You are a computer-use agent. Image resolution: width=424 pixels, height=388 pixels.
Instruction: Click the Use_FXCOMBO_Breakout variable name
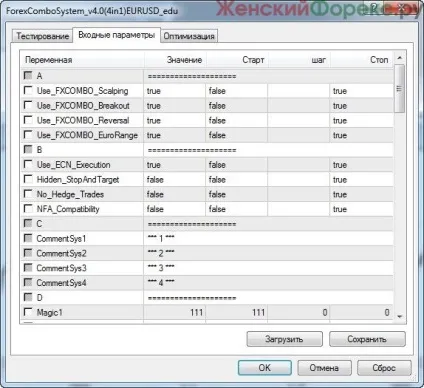(83, 106)
